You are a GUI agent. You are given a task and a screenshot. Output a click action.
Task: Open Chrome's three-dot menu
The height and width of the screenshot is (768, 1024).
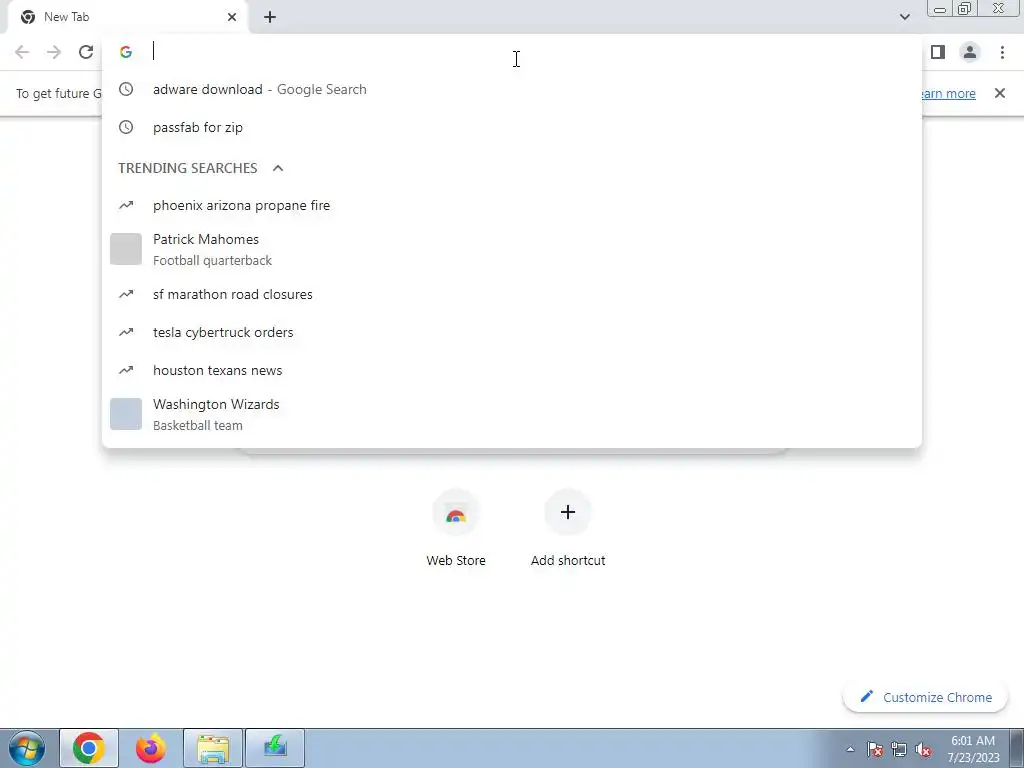1002,52
